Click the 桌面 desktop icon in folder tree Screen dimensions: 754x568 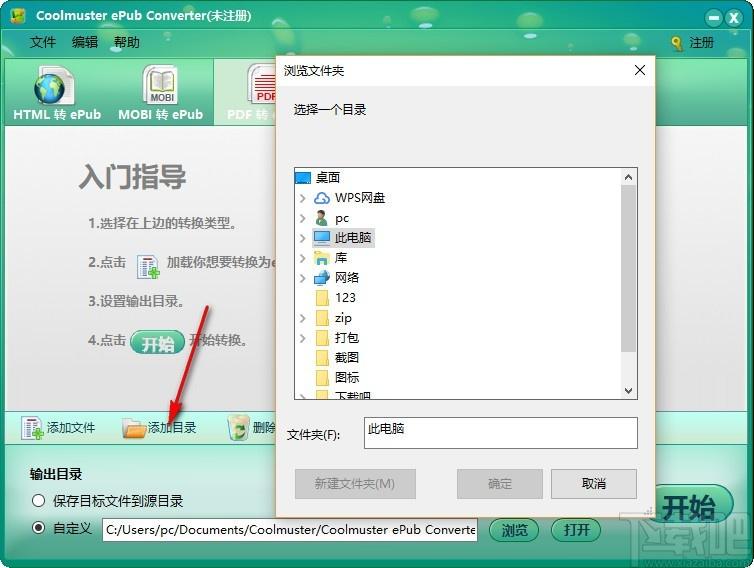point(303,178)
